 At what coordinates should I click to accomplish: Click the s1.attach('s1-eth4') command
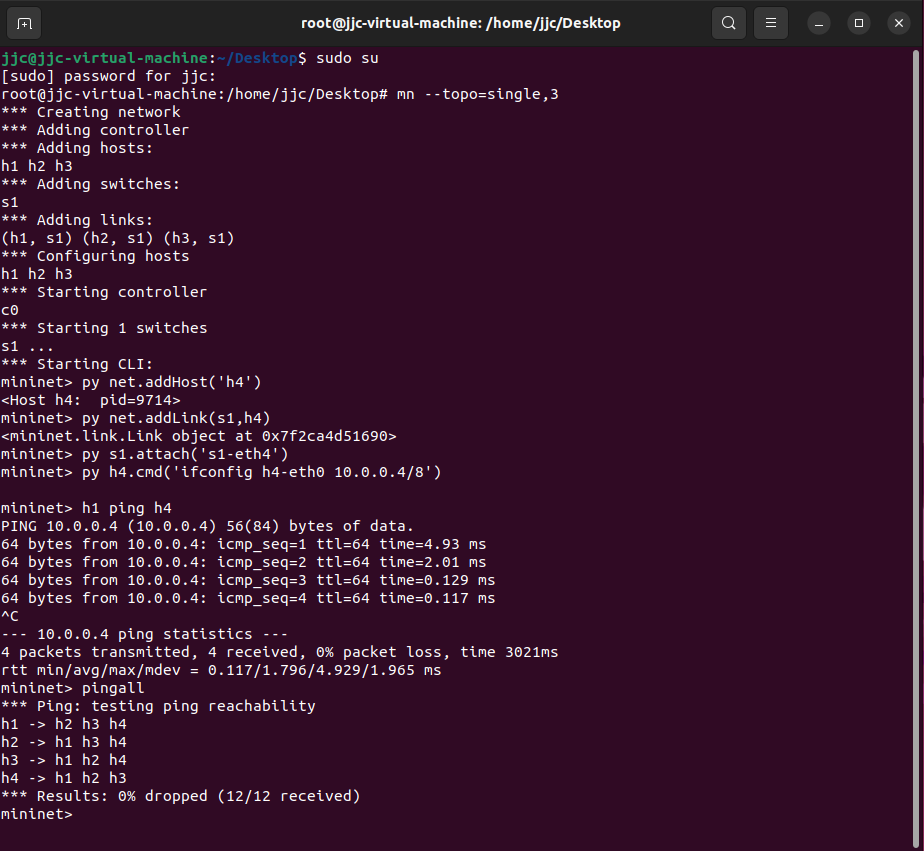coord(185,454)
